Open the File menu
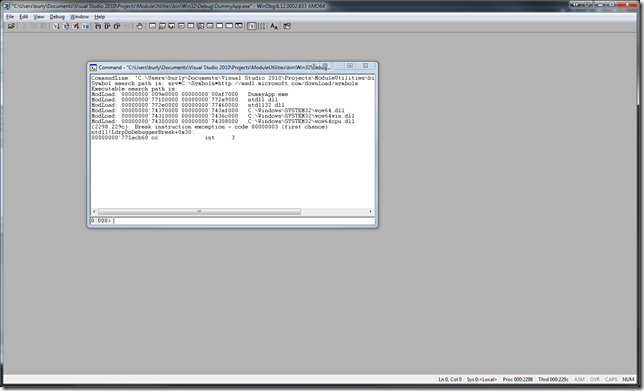This screenshot has width=644, height=391. (x=10, y=17)
